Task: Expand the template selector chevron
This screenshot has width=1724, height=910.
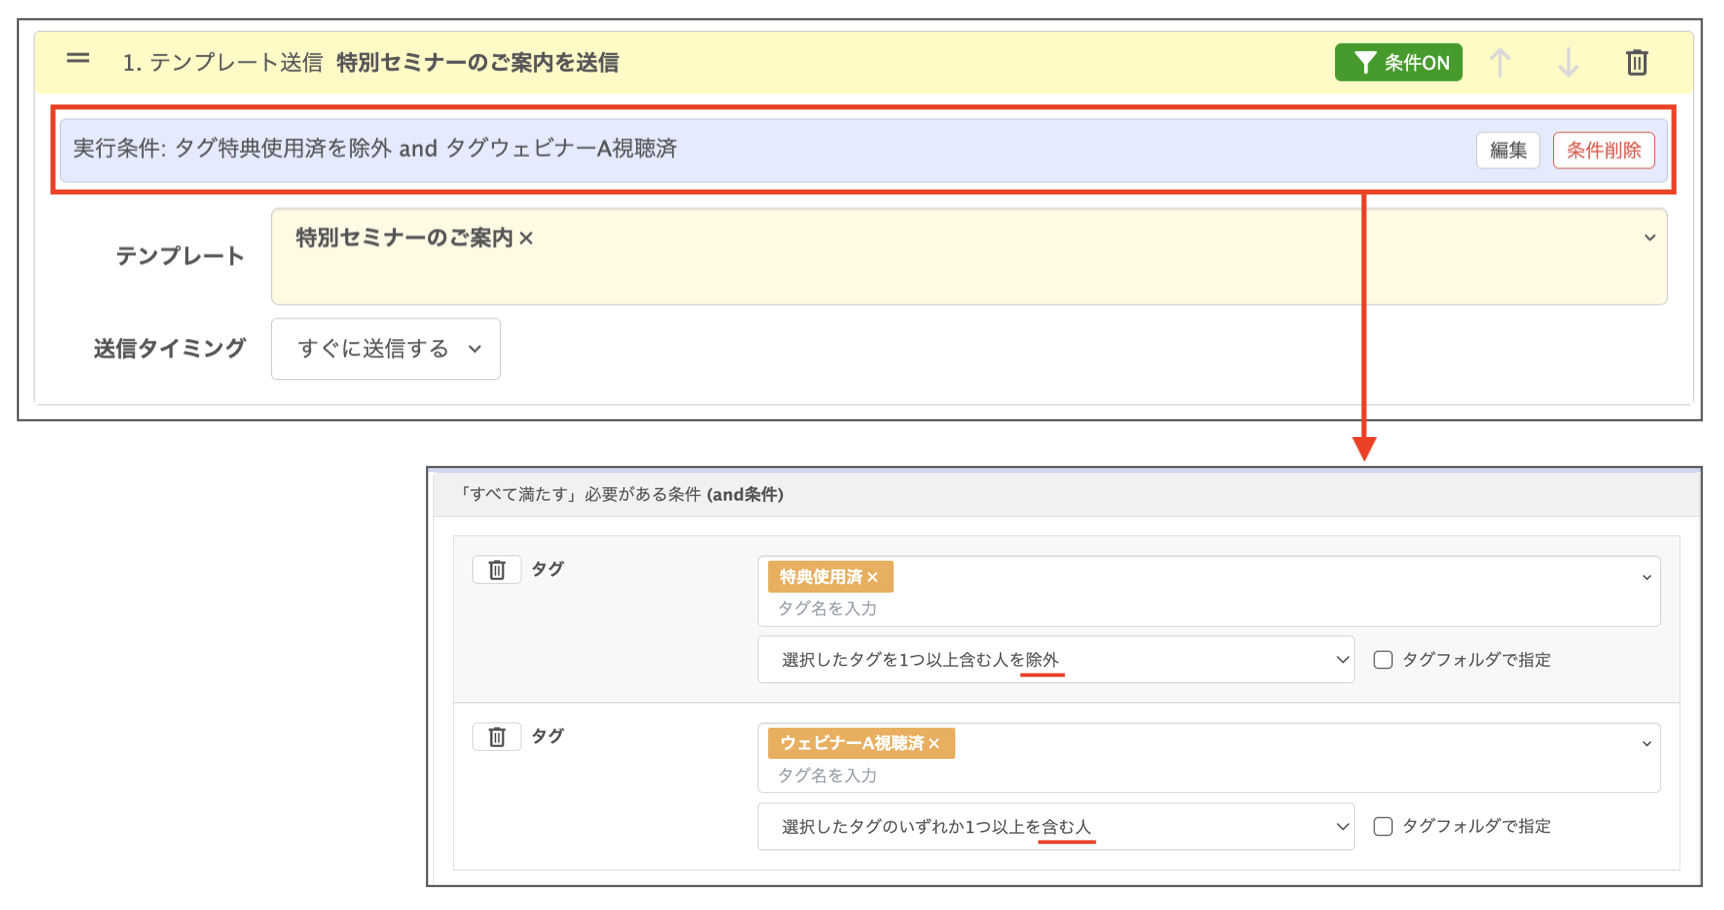Action: pos(1649,238)
